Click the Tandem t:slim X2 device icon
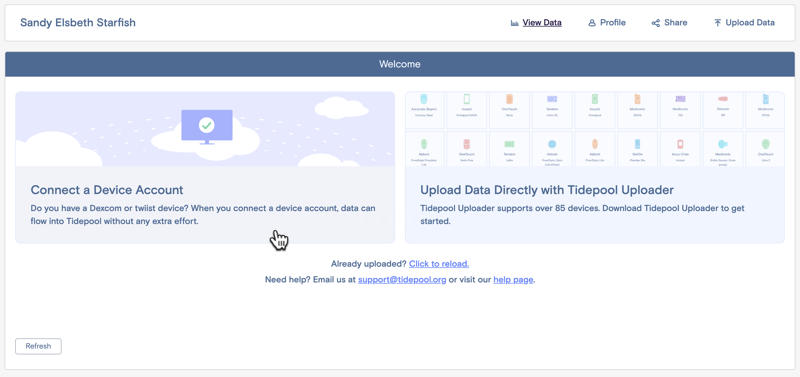 point(552,99)
